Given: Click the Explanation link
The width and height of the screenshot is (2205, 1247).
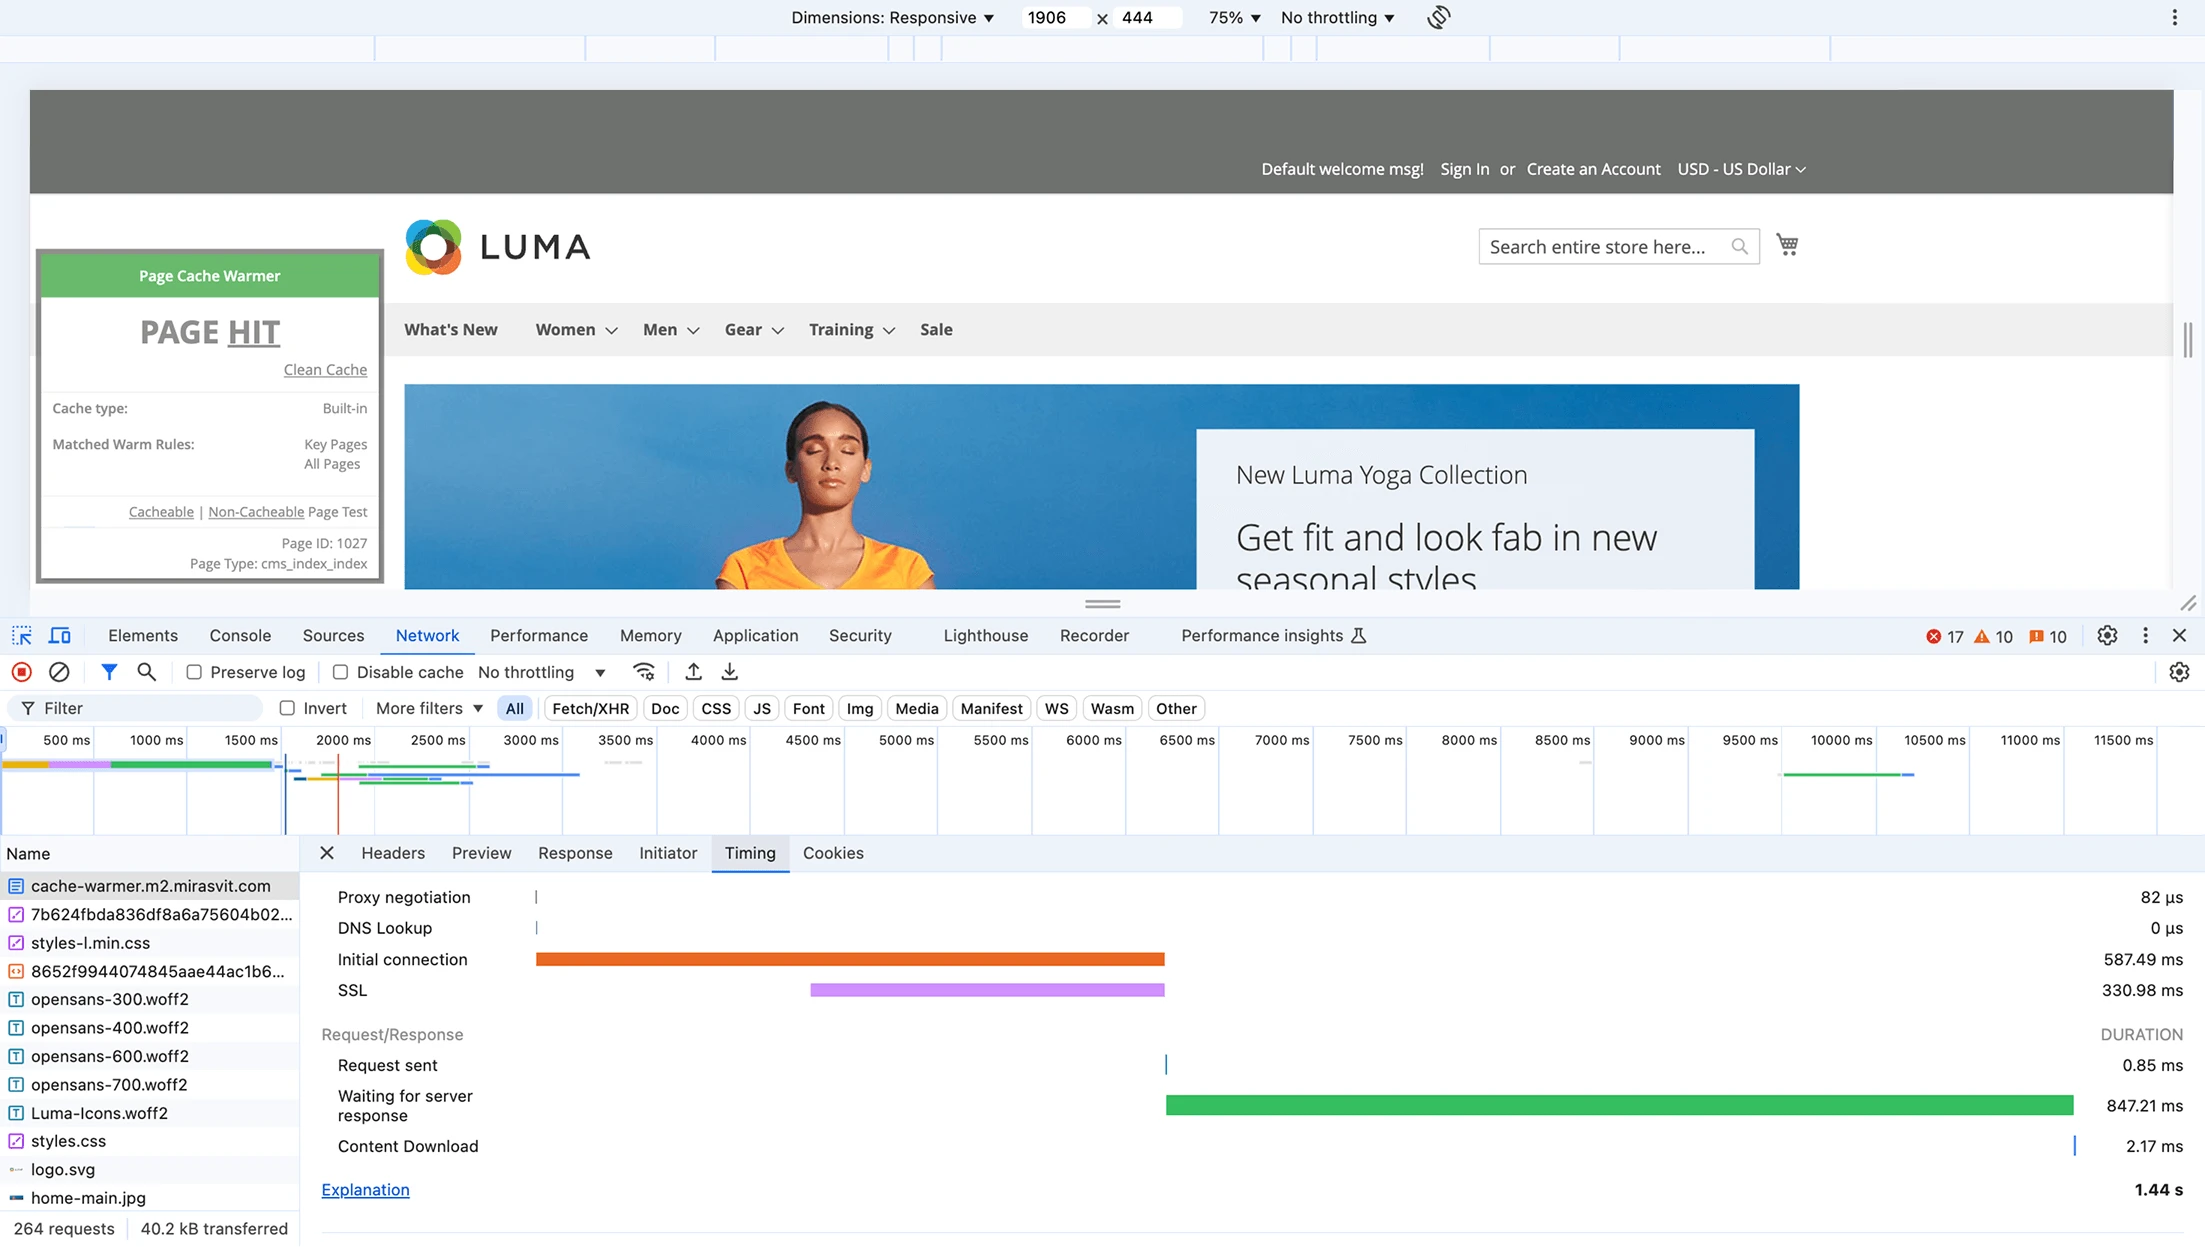Looking at the screenshot, I should [x=365, y=1189].
